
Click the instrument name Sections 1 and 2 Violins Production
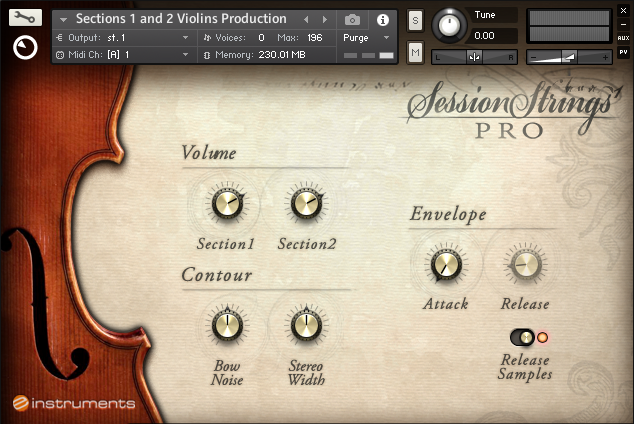coord(181,19)
